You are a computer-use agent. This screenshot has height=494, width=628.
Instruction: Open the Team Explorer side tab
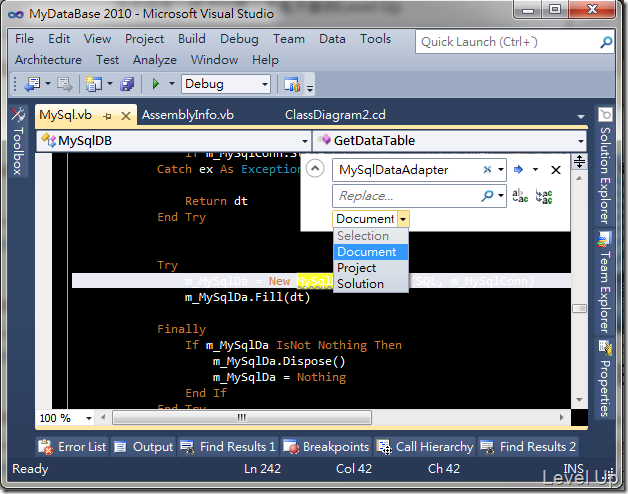coord(605,284)
